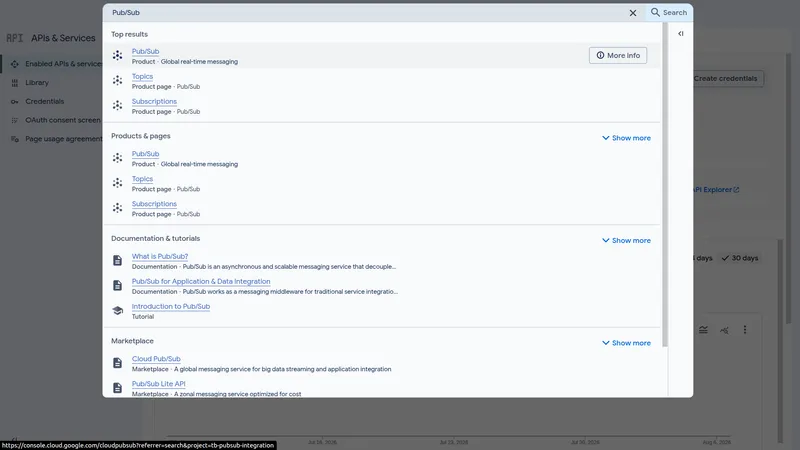This screenshot has width=800, height=450.
Task: Click Subscriptions icon in Top results
Action: point(117,105)
